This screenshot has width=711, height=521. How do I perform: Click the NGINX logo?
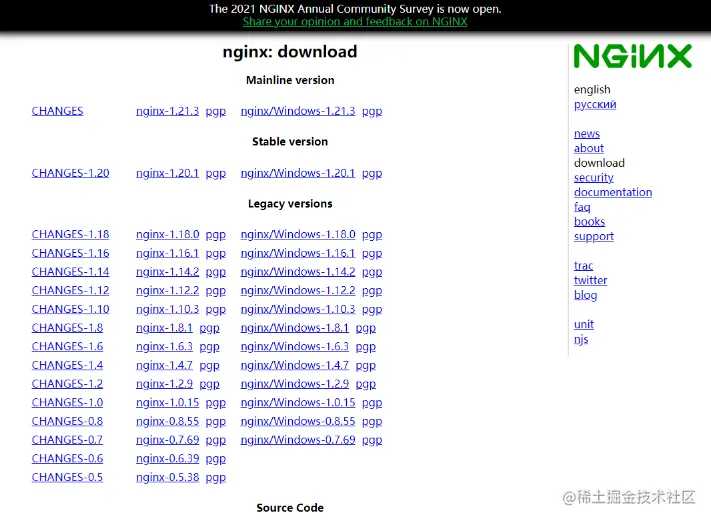(633, 56)
